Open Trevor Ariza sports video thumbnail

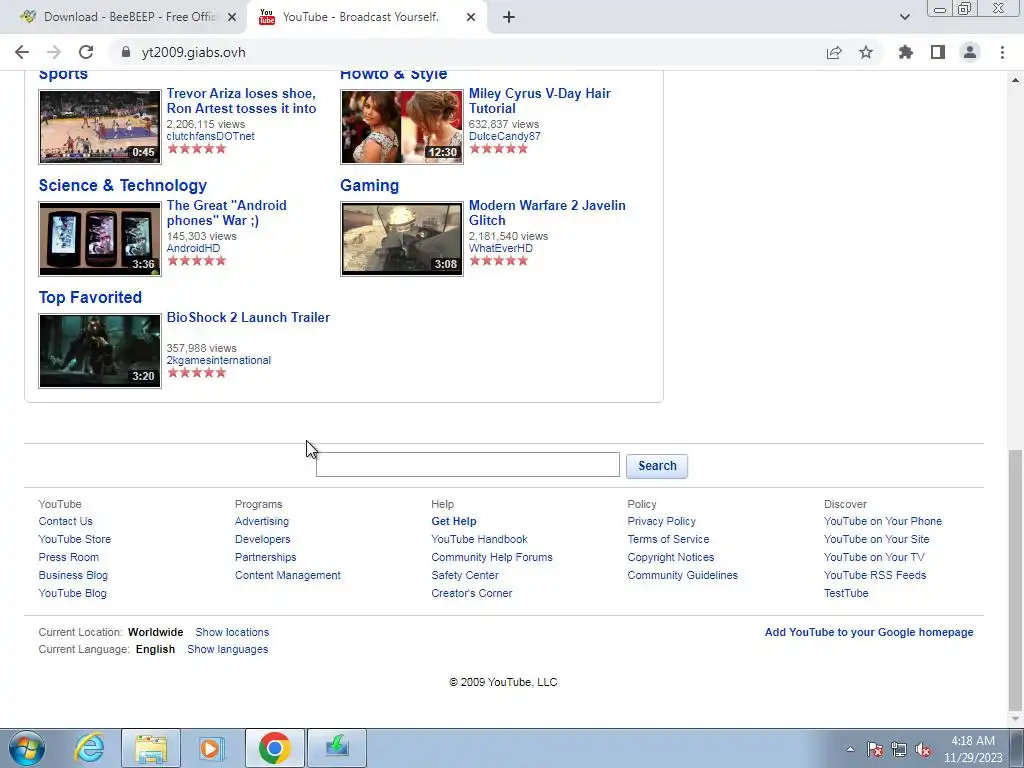pyautogui.click(x=100, y=127)
